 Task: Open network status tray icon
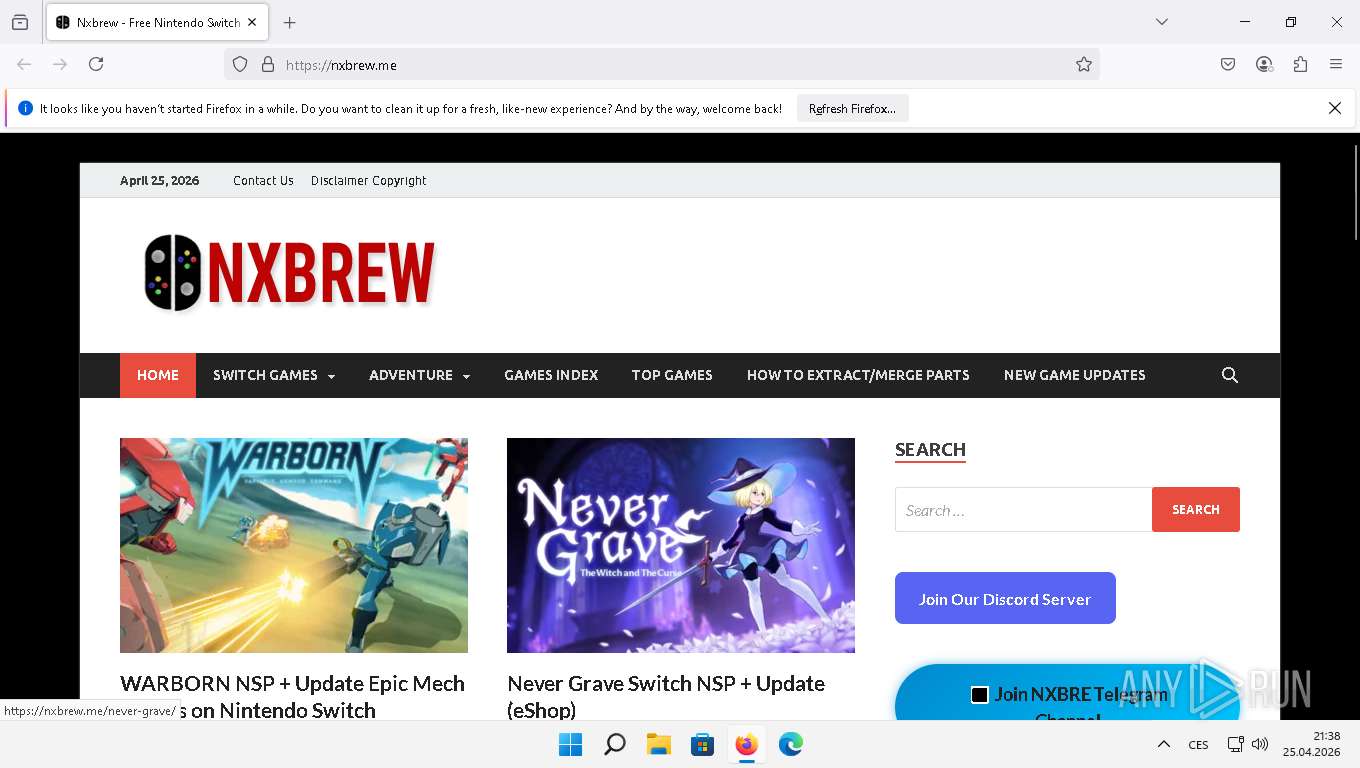pyautogui.click(x=1236, y=744)
